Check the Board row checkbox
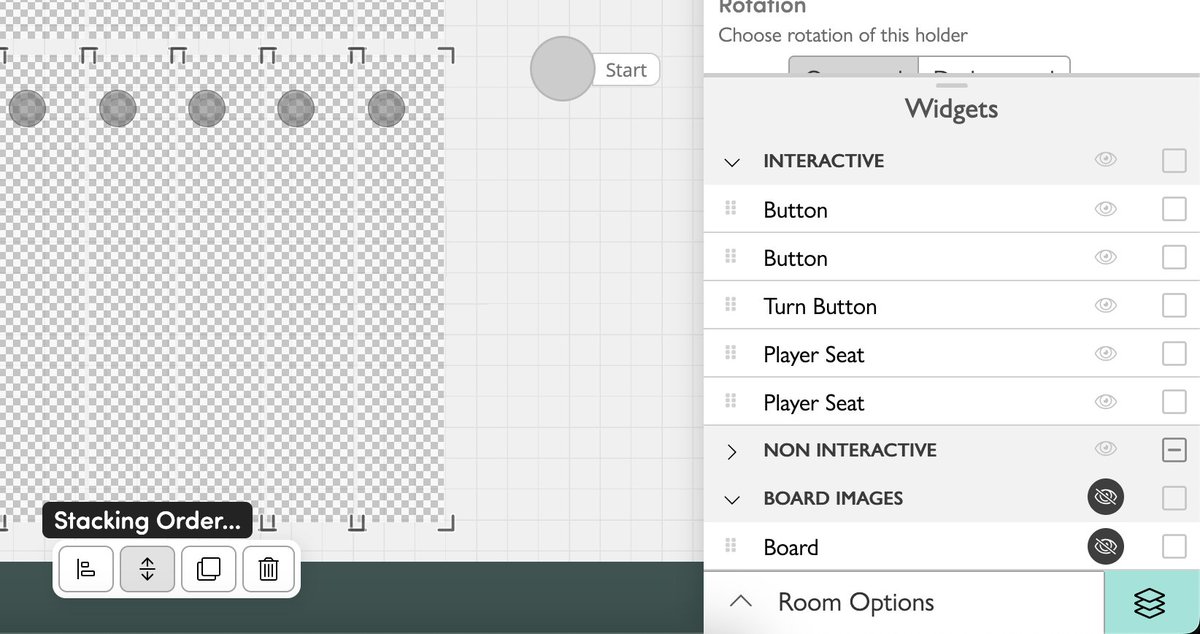 (1174, 546)
